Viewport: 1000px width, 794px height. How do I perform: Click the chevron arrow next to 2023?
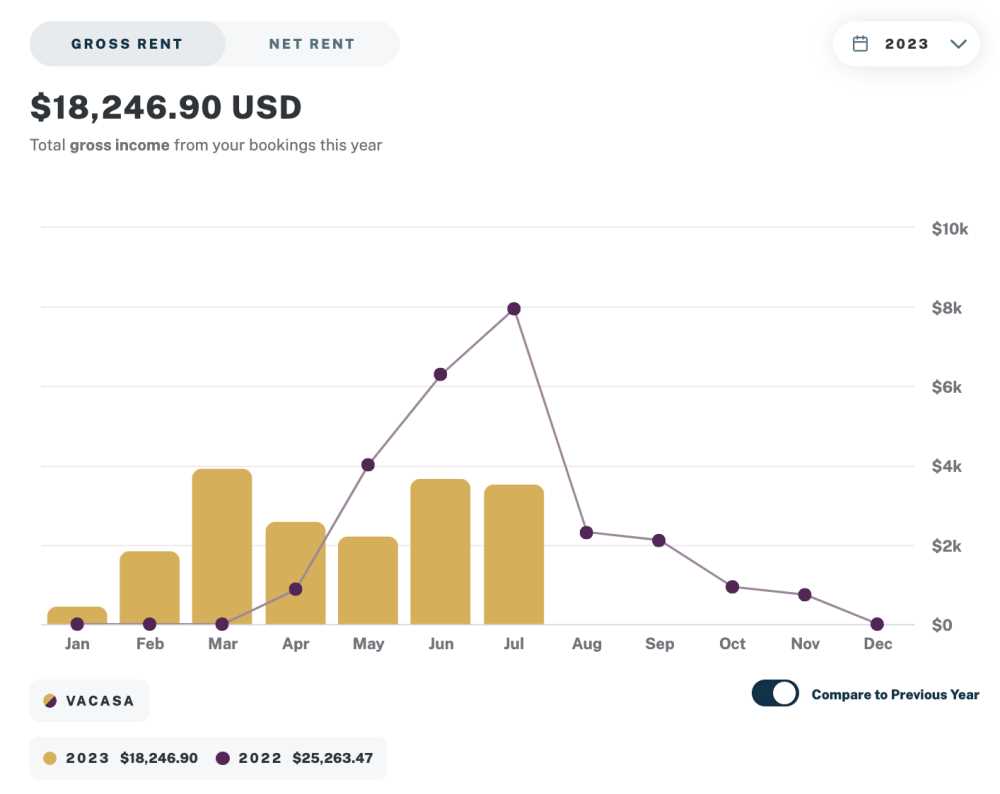[x=958, y=44]
